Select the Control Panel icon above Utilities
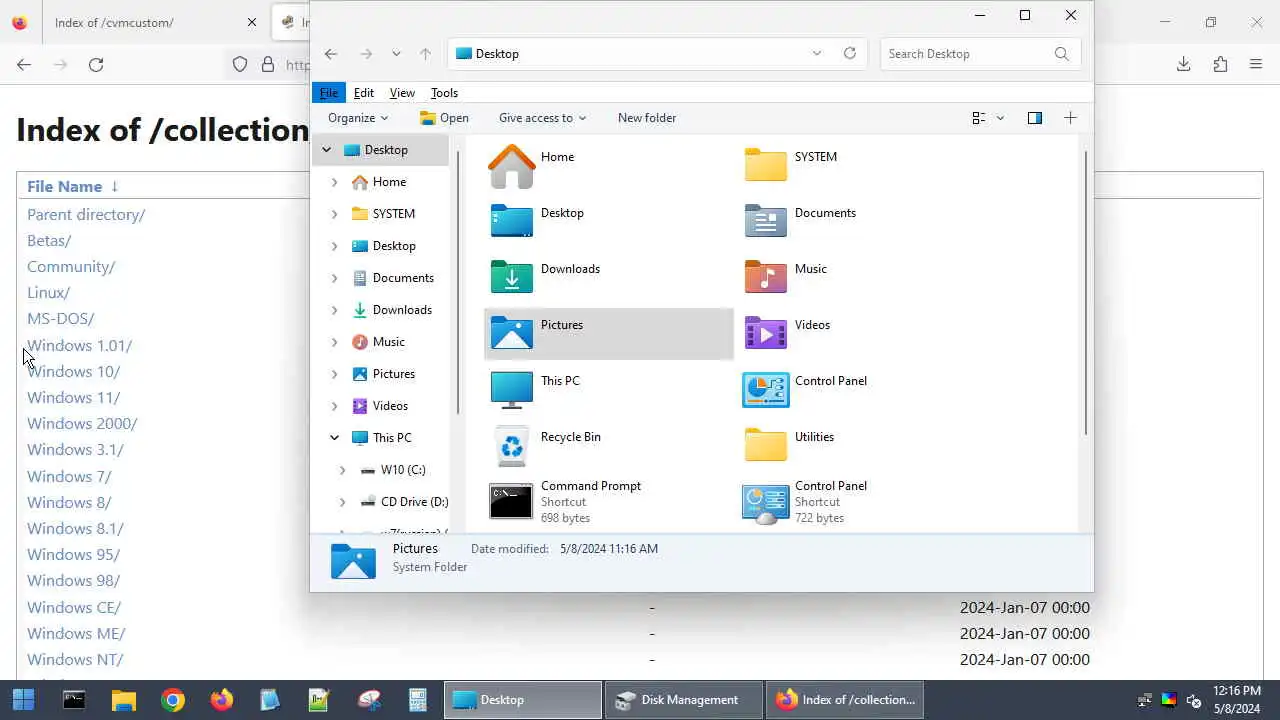 766,389
